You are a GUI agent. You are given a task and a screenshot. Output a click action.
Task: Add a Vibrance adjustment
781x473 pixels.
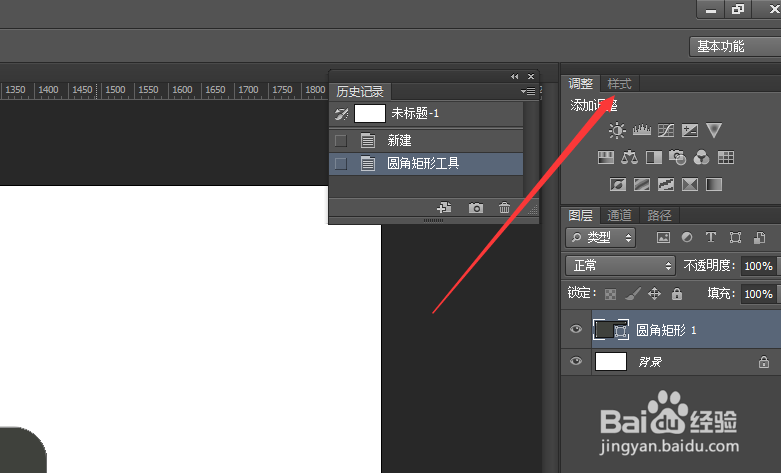click(714, 130)
